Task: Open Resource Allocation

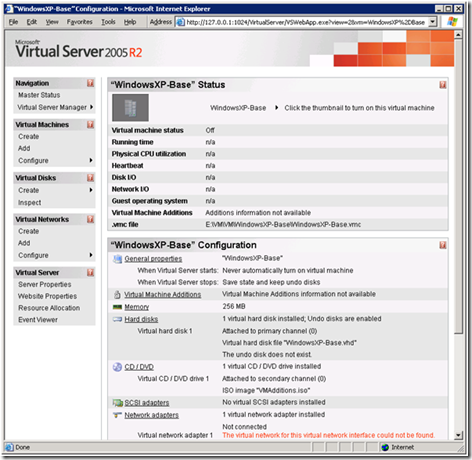Action: pos(49,308)
